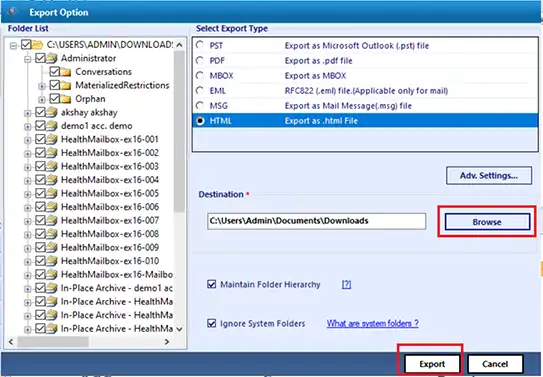
Task: Click 'Export as .pdf file' description text
Action: 318,61
